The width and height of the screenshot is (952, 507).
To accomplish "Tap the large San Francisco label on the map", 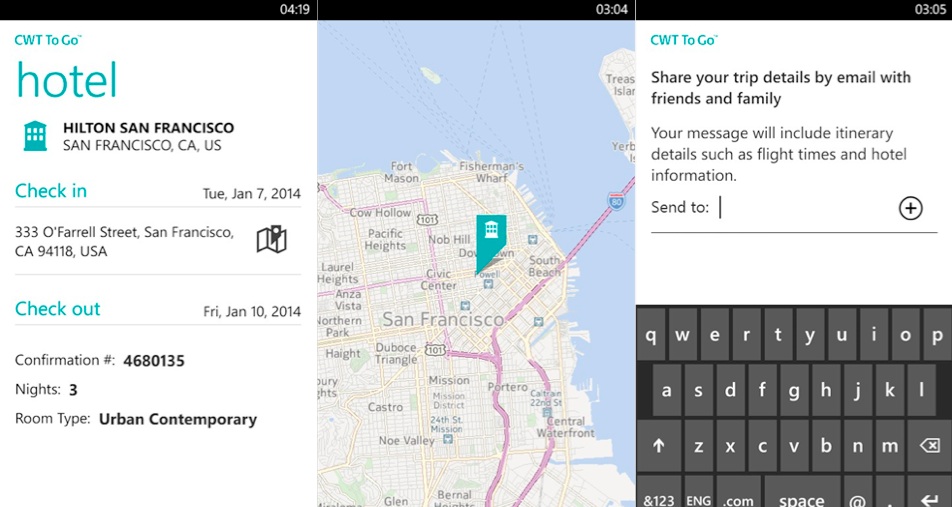I will [443, 319].
